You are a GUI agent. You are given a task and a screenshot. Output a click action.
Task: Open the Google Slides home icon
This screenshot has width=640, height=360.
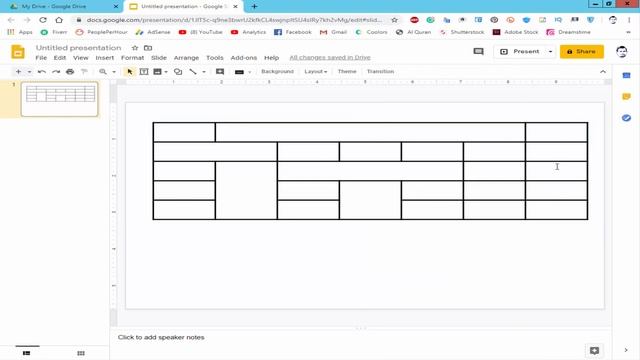(x=18, y=52)
